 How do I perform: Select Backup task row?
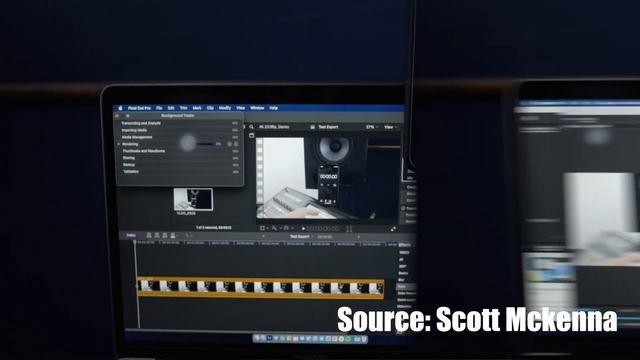pyautogui.click(x=180, y=164)
